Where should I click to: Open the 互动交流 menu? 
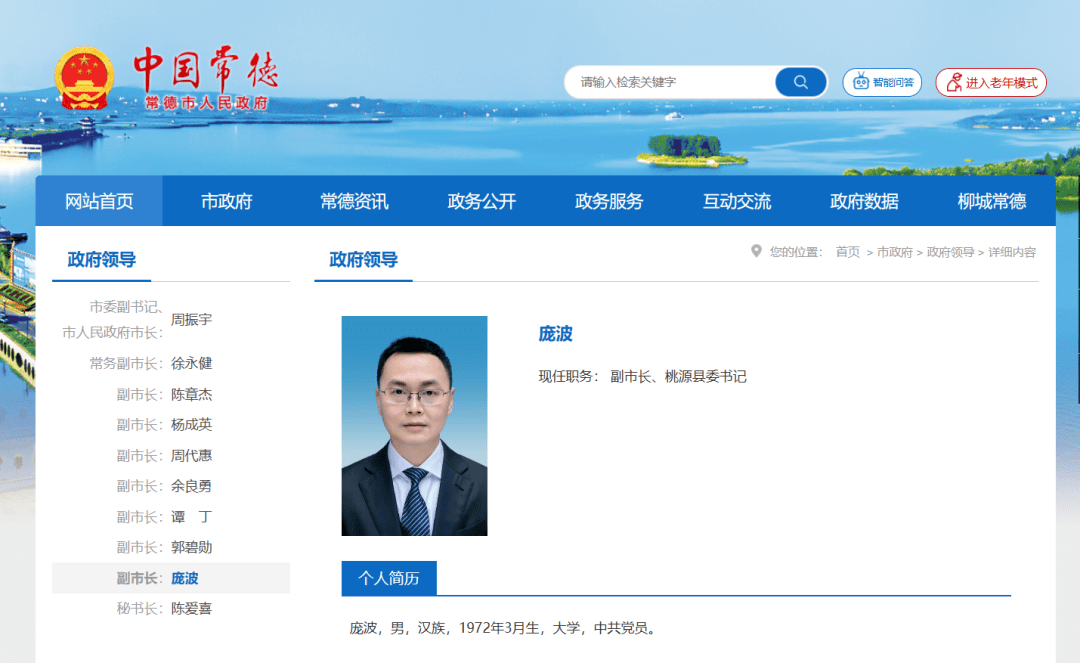pyautogui.click(x=737, y=201)
